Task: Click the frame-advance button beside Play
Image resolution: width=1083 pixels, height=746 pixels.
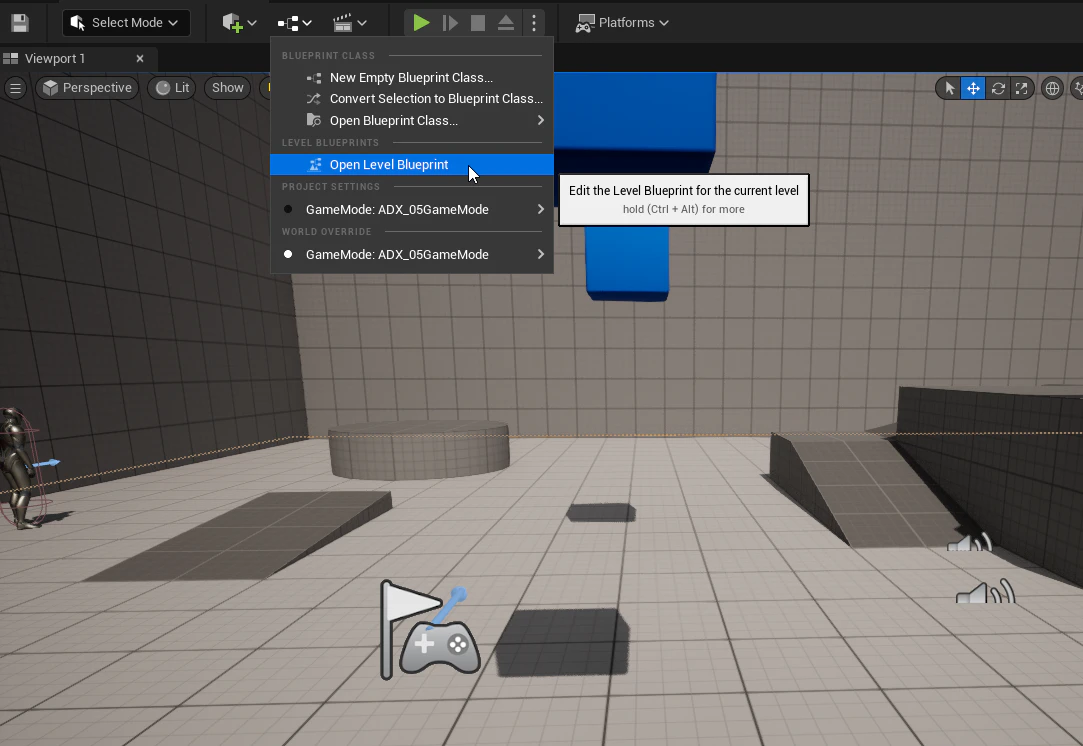Action: click(450, 23)
